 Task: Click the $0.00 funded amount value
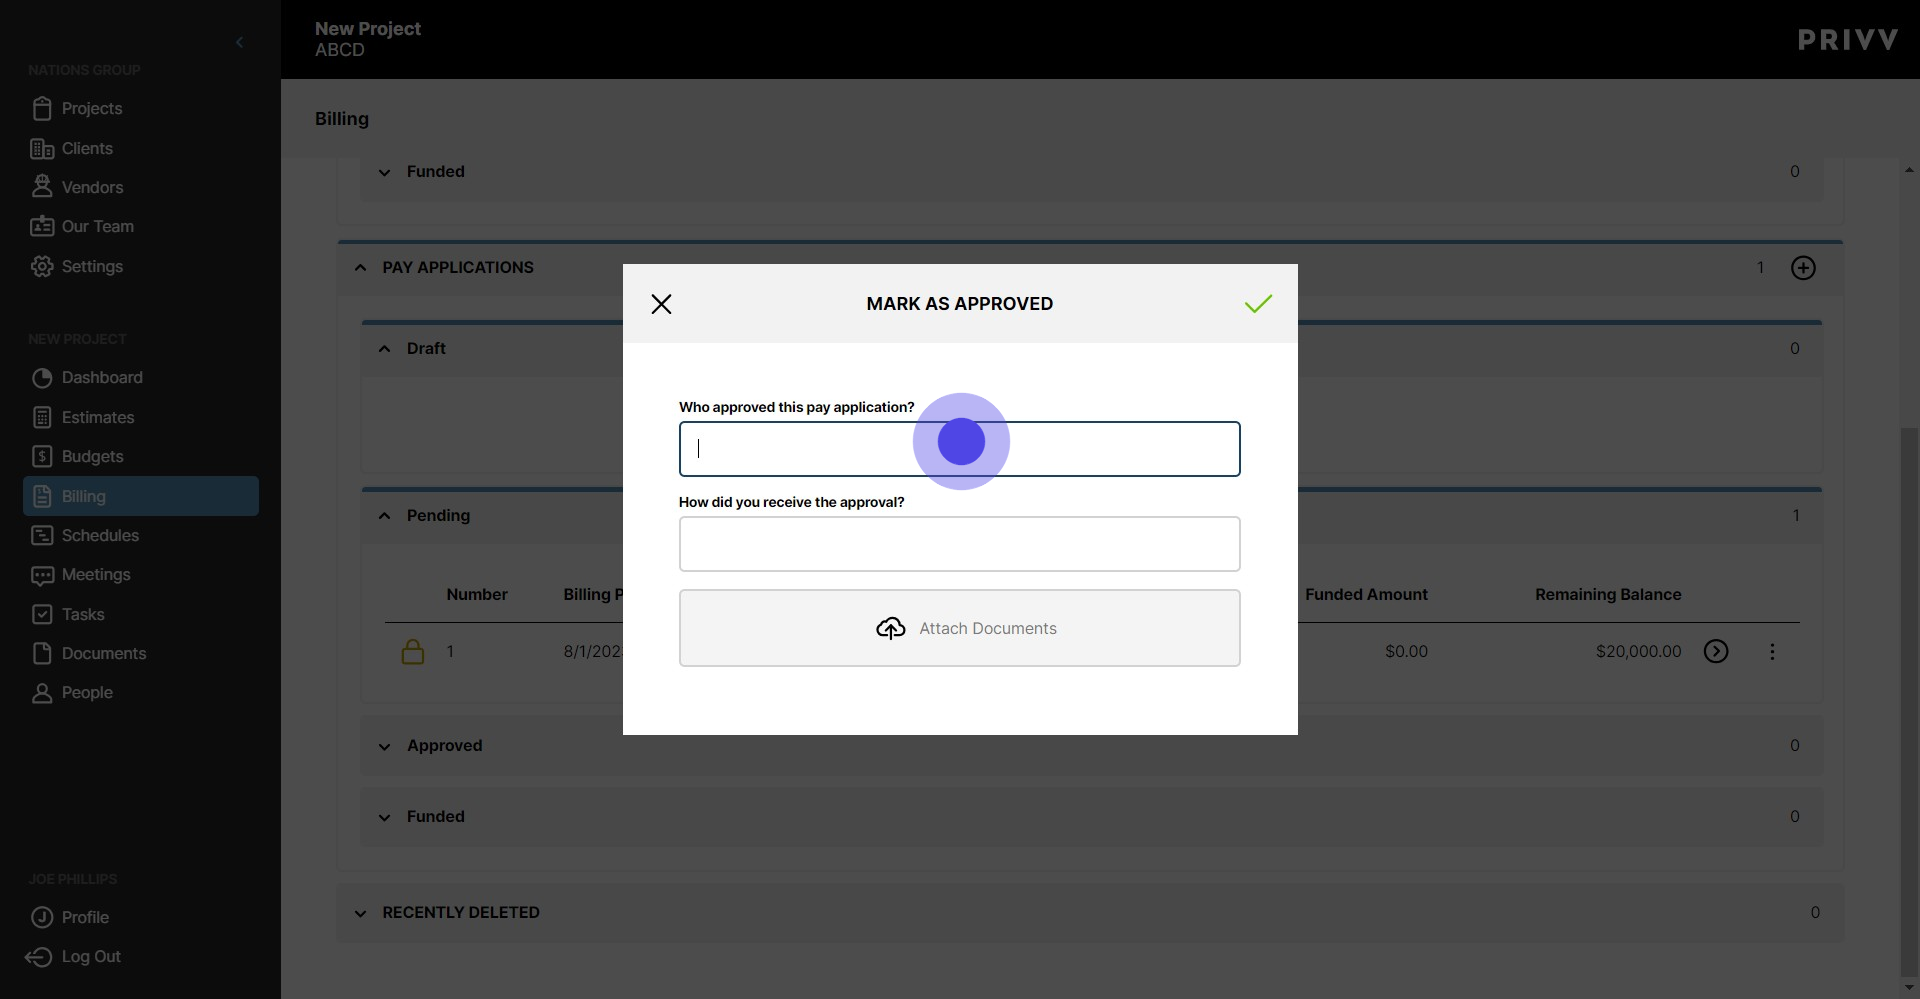point(1406,651)
